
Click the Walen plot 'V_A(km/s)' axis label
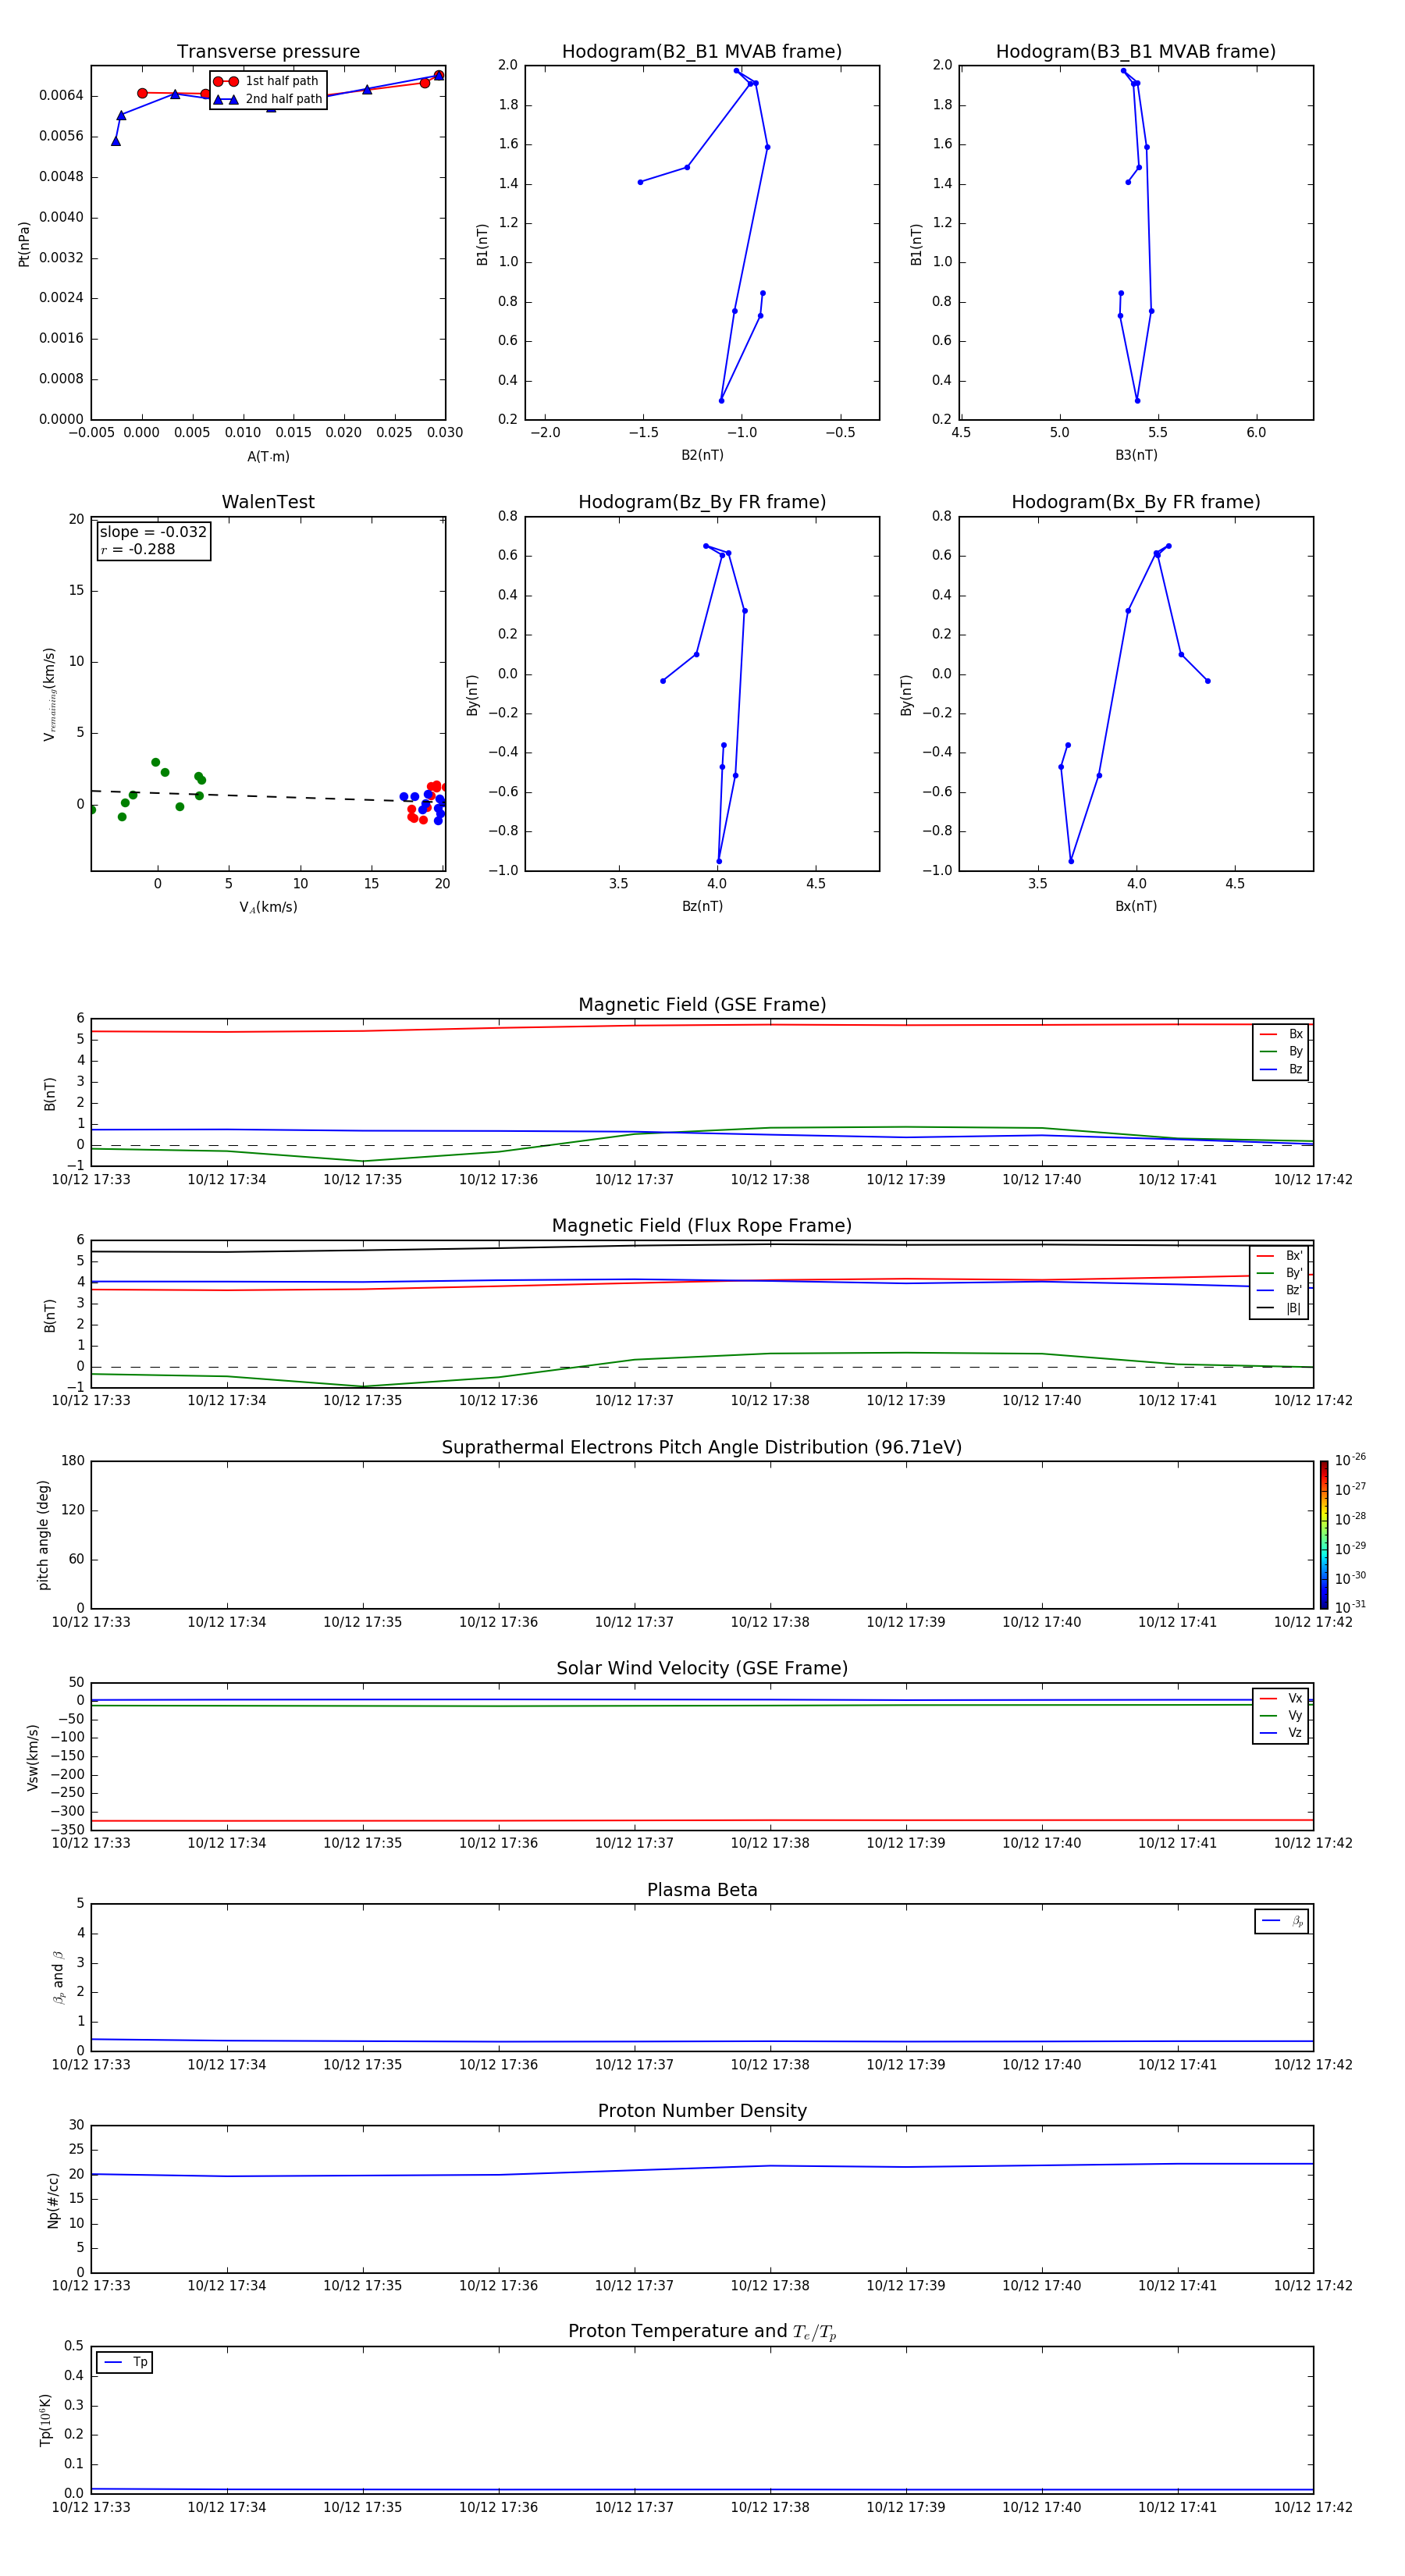[x=268, y=907]
